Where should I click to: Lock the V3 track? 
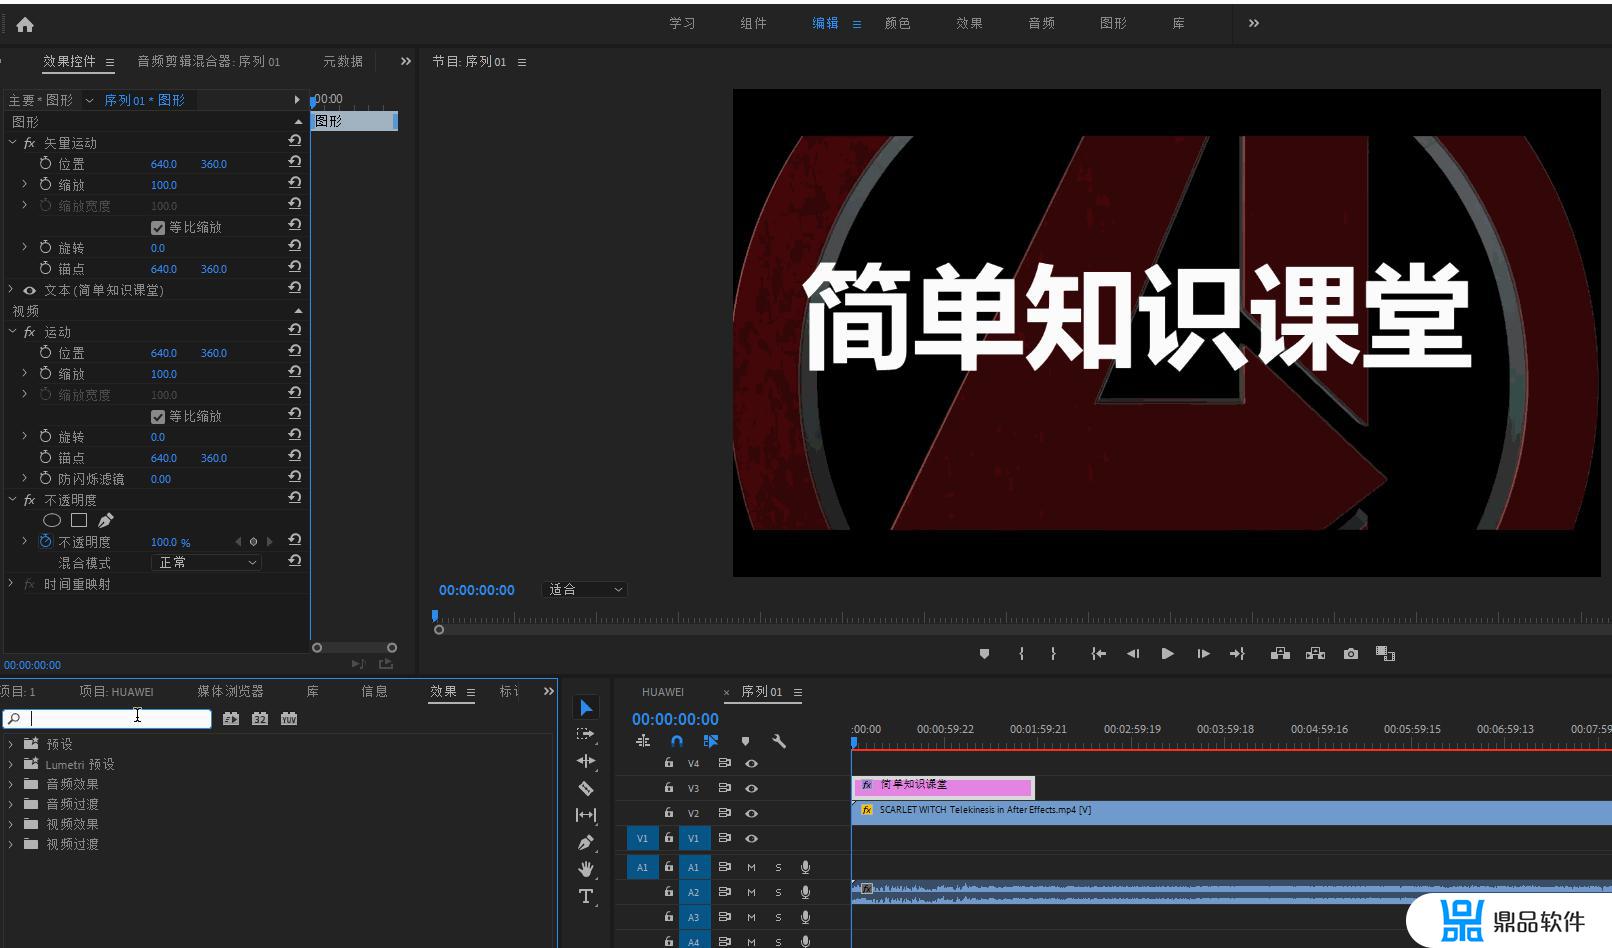(x=669, y=788)
